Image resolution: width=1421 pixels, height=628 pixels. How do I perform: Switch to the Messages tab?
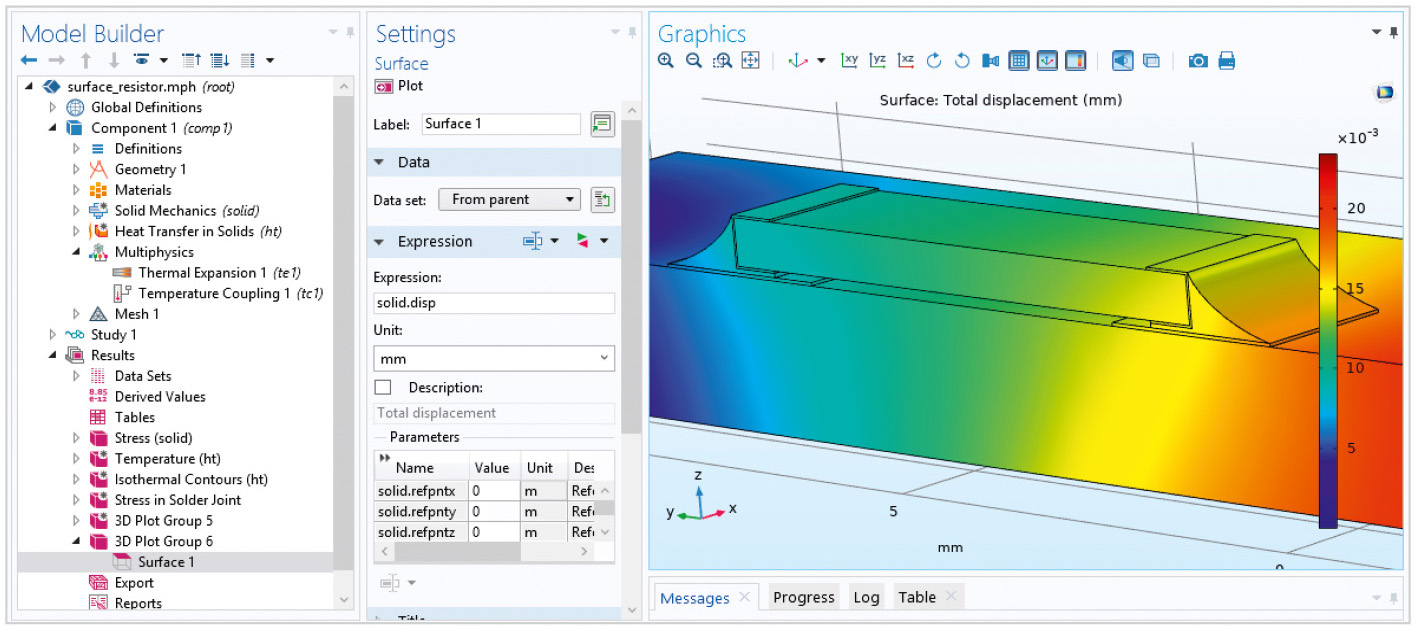(x=695, y=598)
